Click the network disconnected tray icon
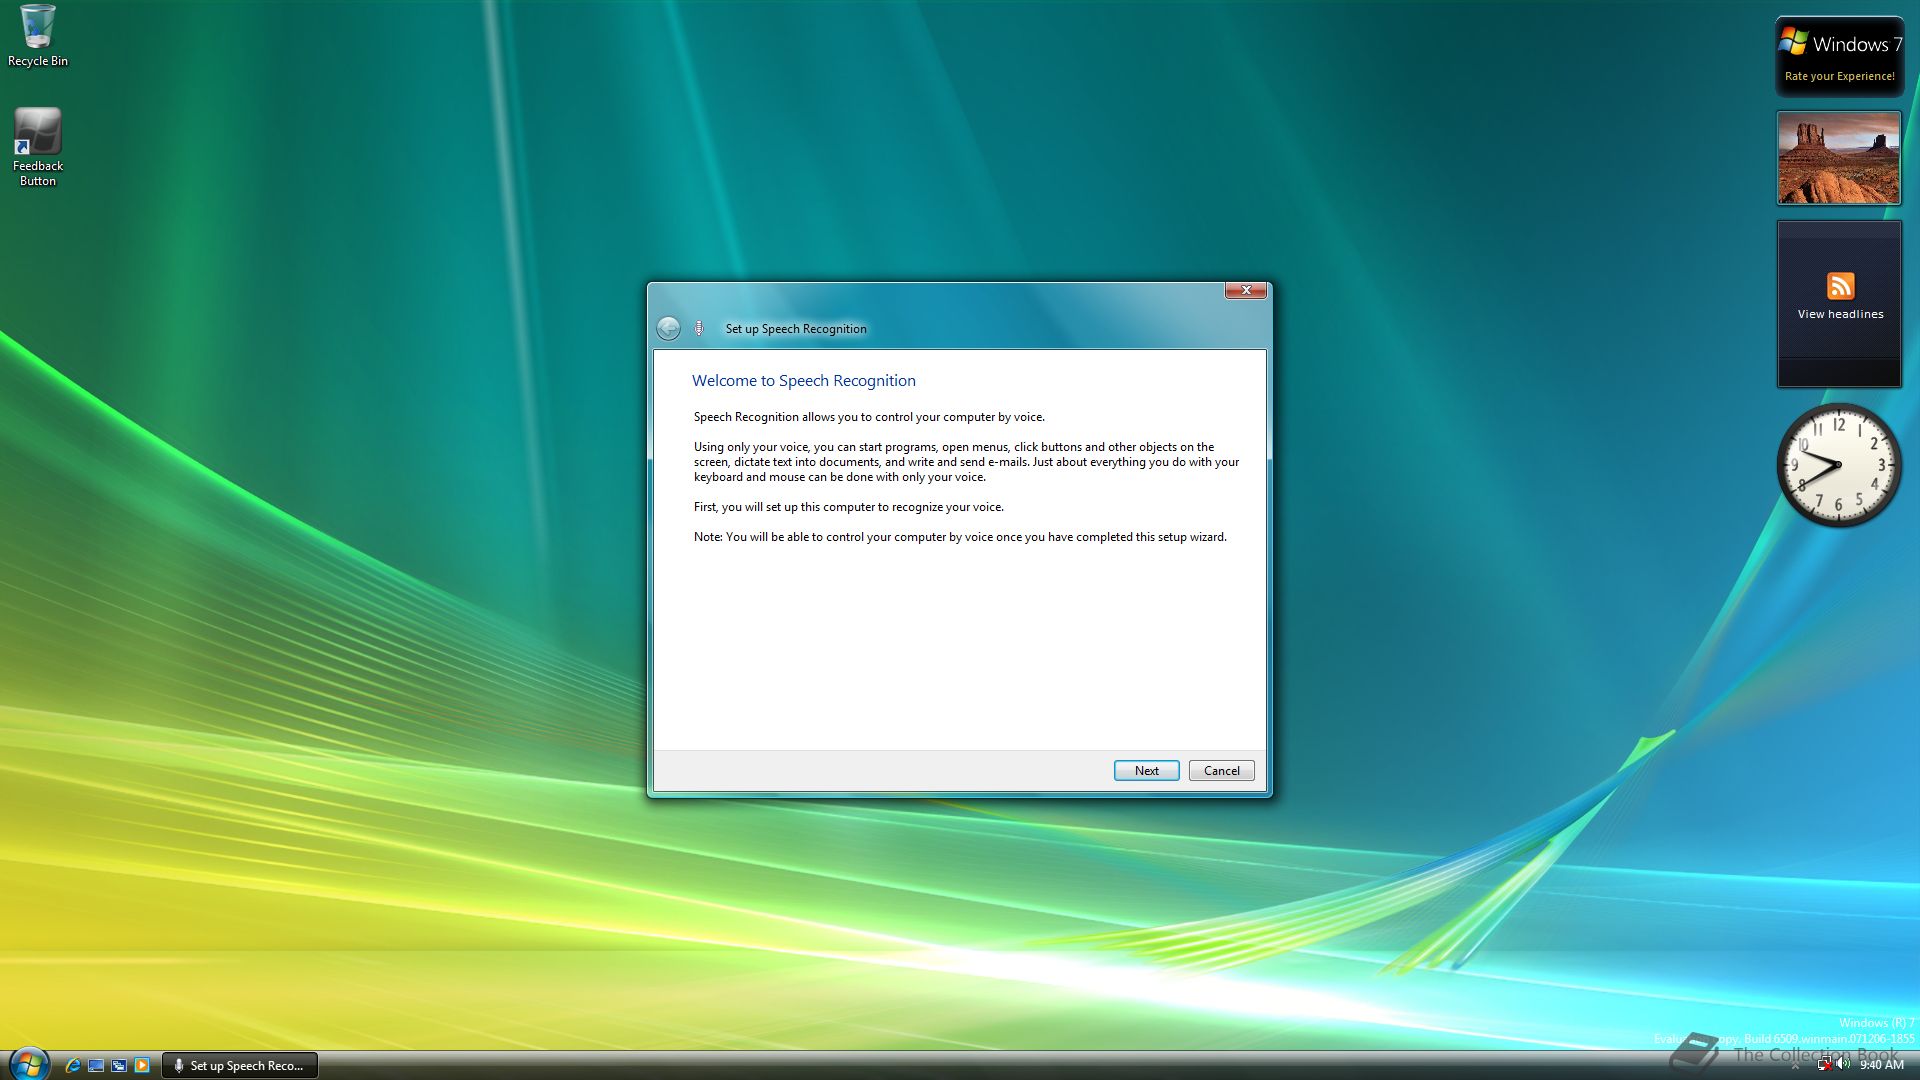This screenshot has height=1080, width=1920. (x=1824, y=1065)
